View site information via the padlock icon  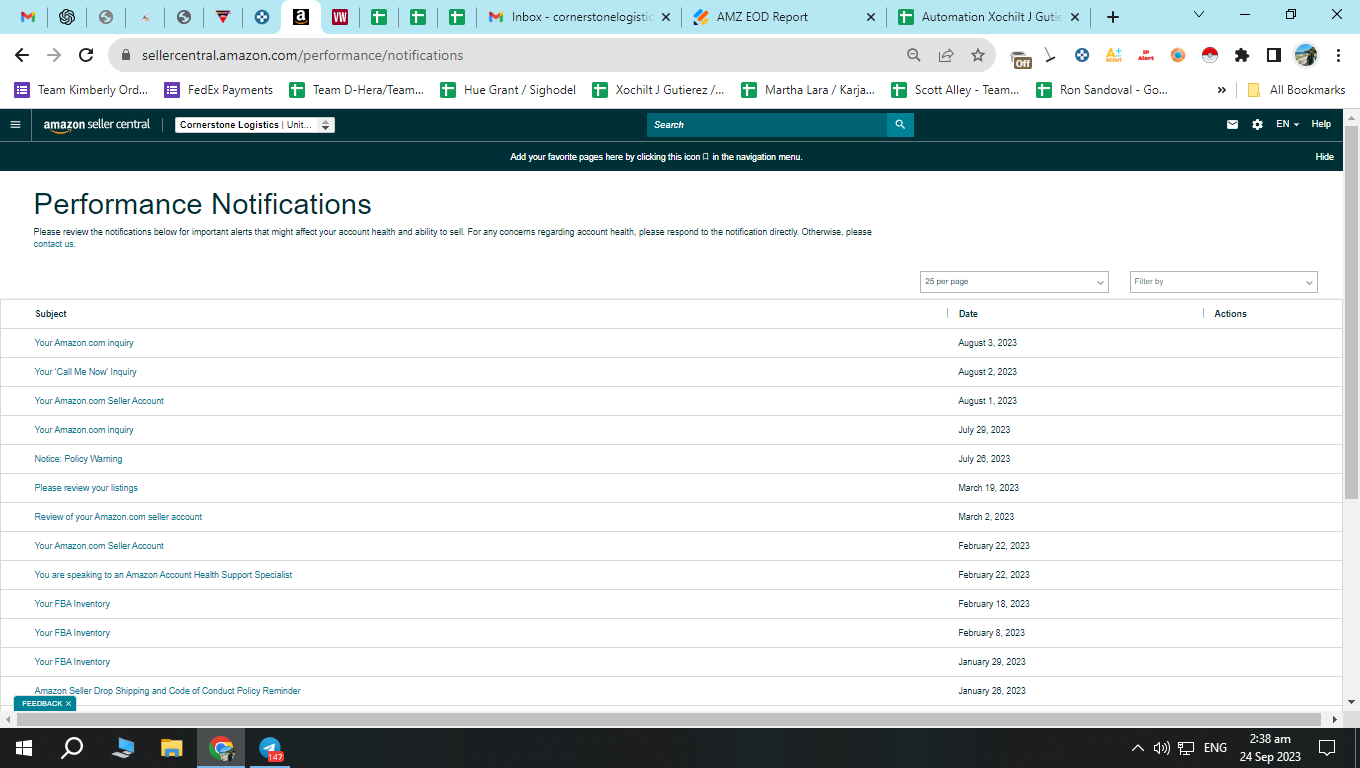coord(126,55)
